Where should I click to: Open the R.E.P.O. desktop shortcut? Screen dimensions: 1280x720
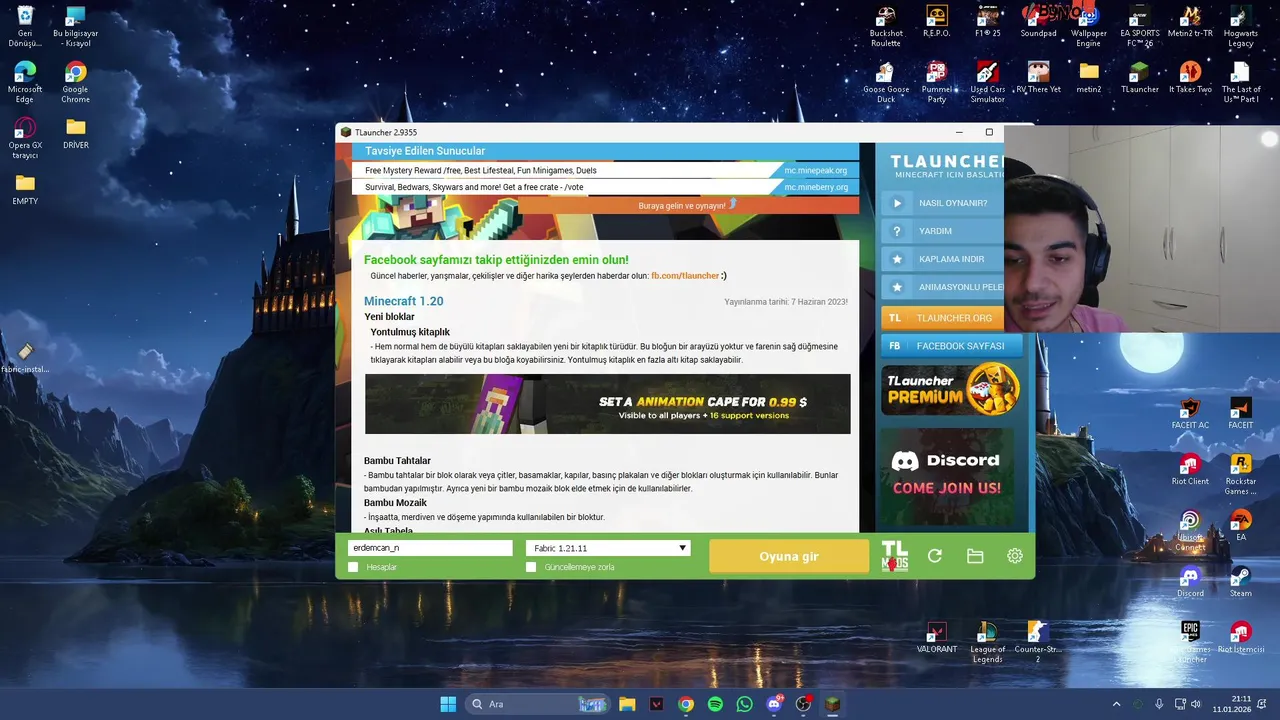coord(937,22)
